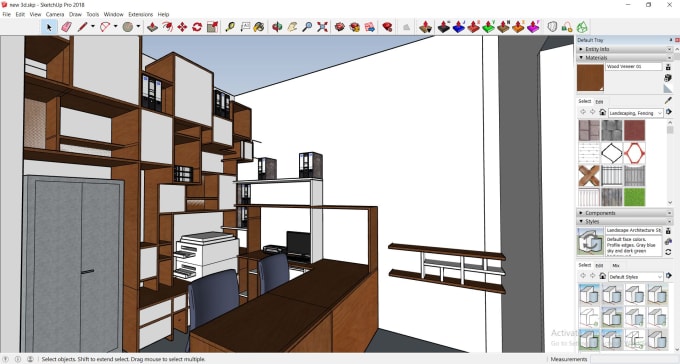Click the Default Tray title
The height and width of the screenshot is (364, 680).
(590, 40)
